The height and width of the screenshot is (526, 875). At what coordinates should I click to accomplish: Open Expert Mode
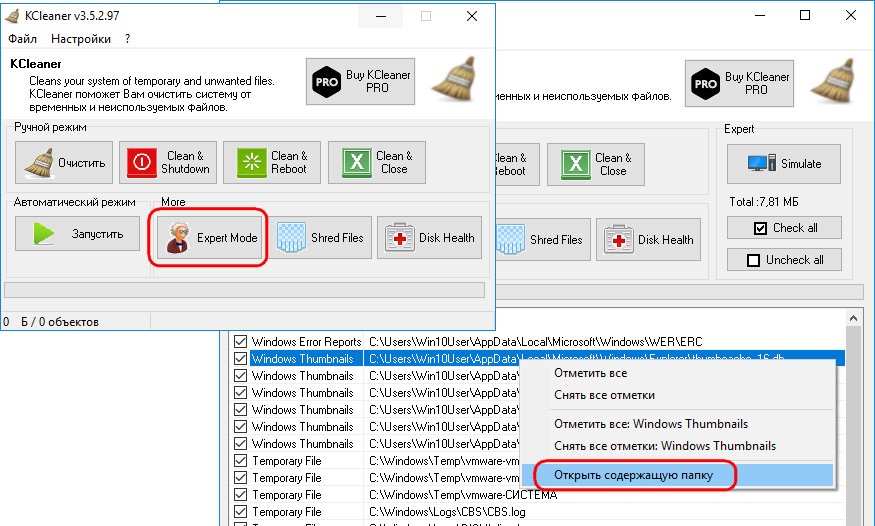coord(209,238)
